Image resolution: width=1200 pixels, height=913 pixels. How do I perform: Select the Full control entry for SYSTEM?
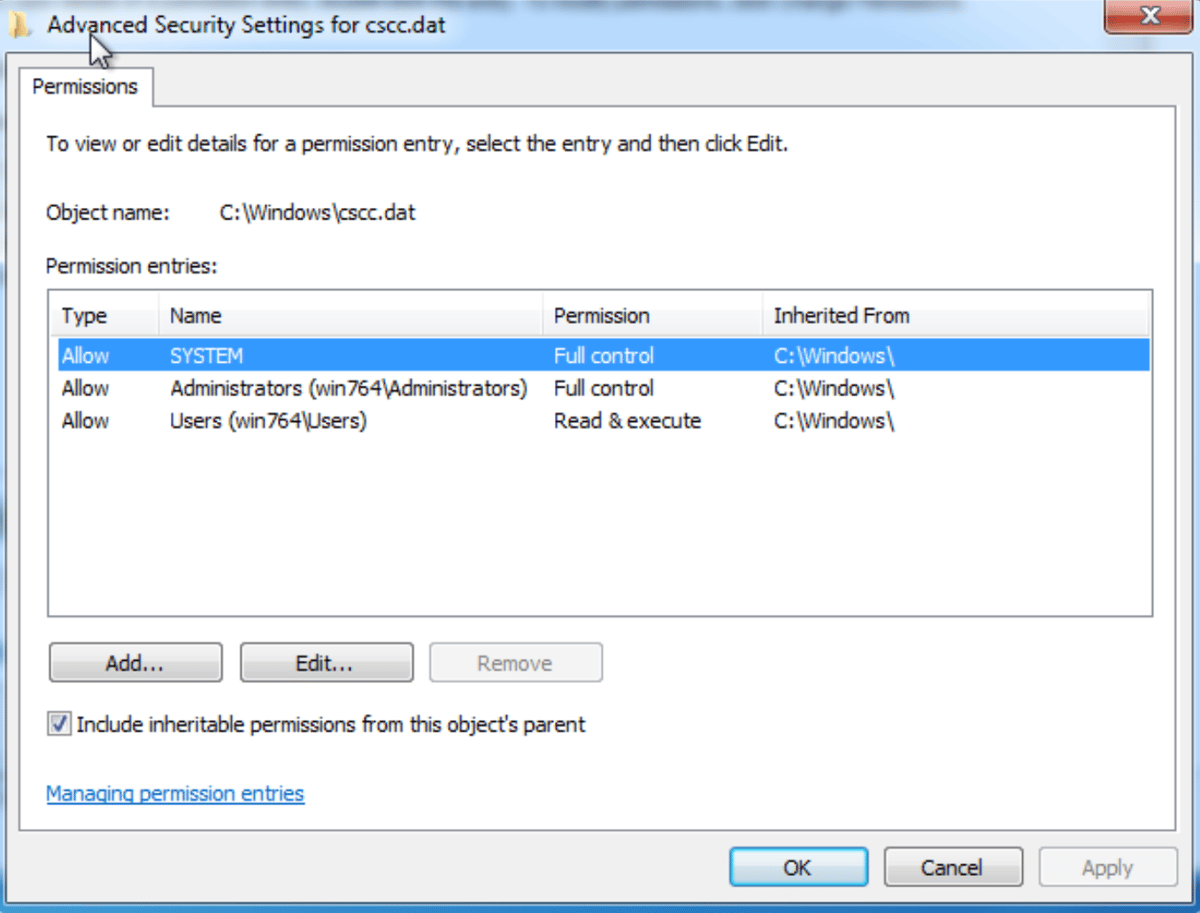604,355
